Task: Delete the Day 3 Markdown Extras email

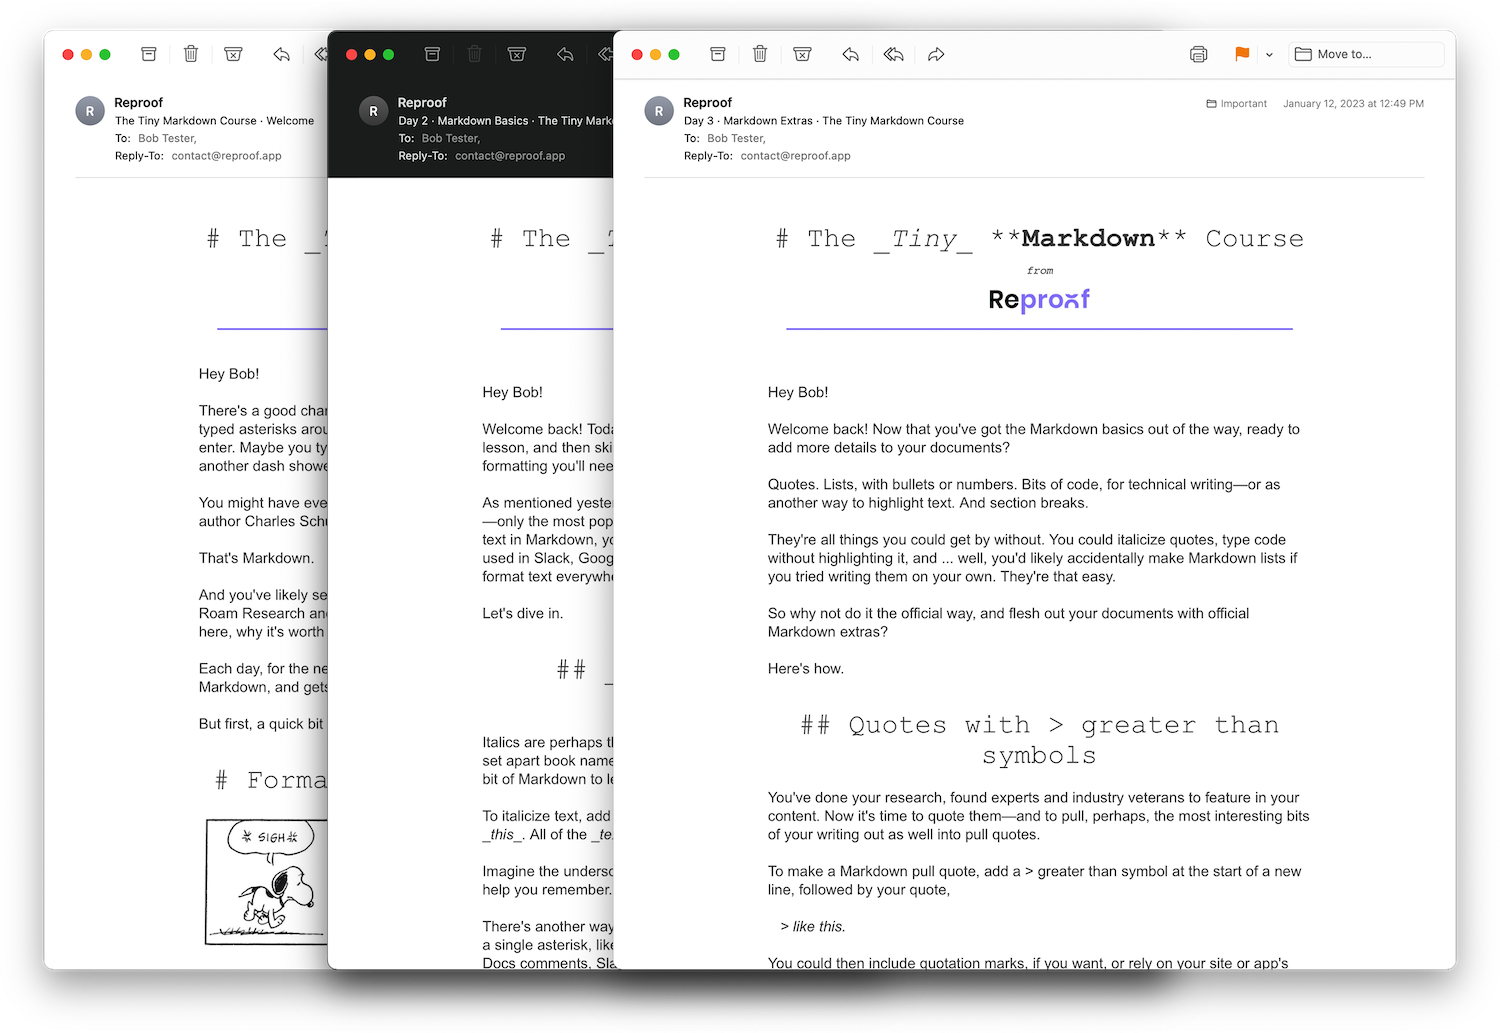Action: tap(760, 54)
